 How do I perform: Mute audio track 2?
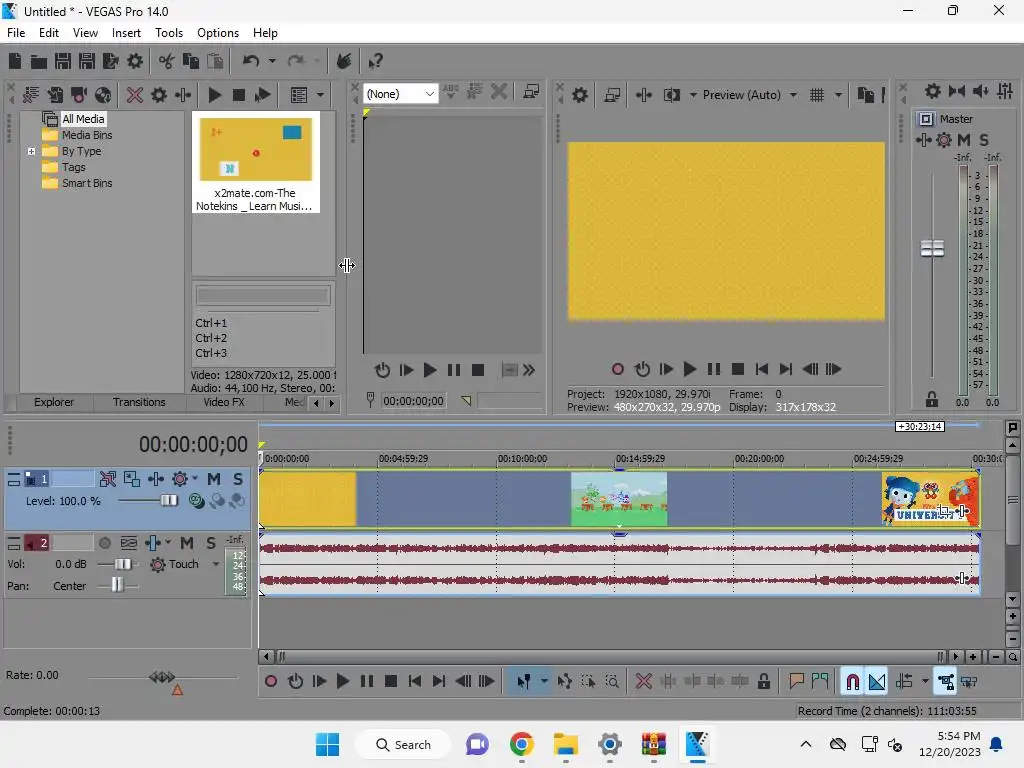coord(187,543)
